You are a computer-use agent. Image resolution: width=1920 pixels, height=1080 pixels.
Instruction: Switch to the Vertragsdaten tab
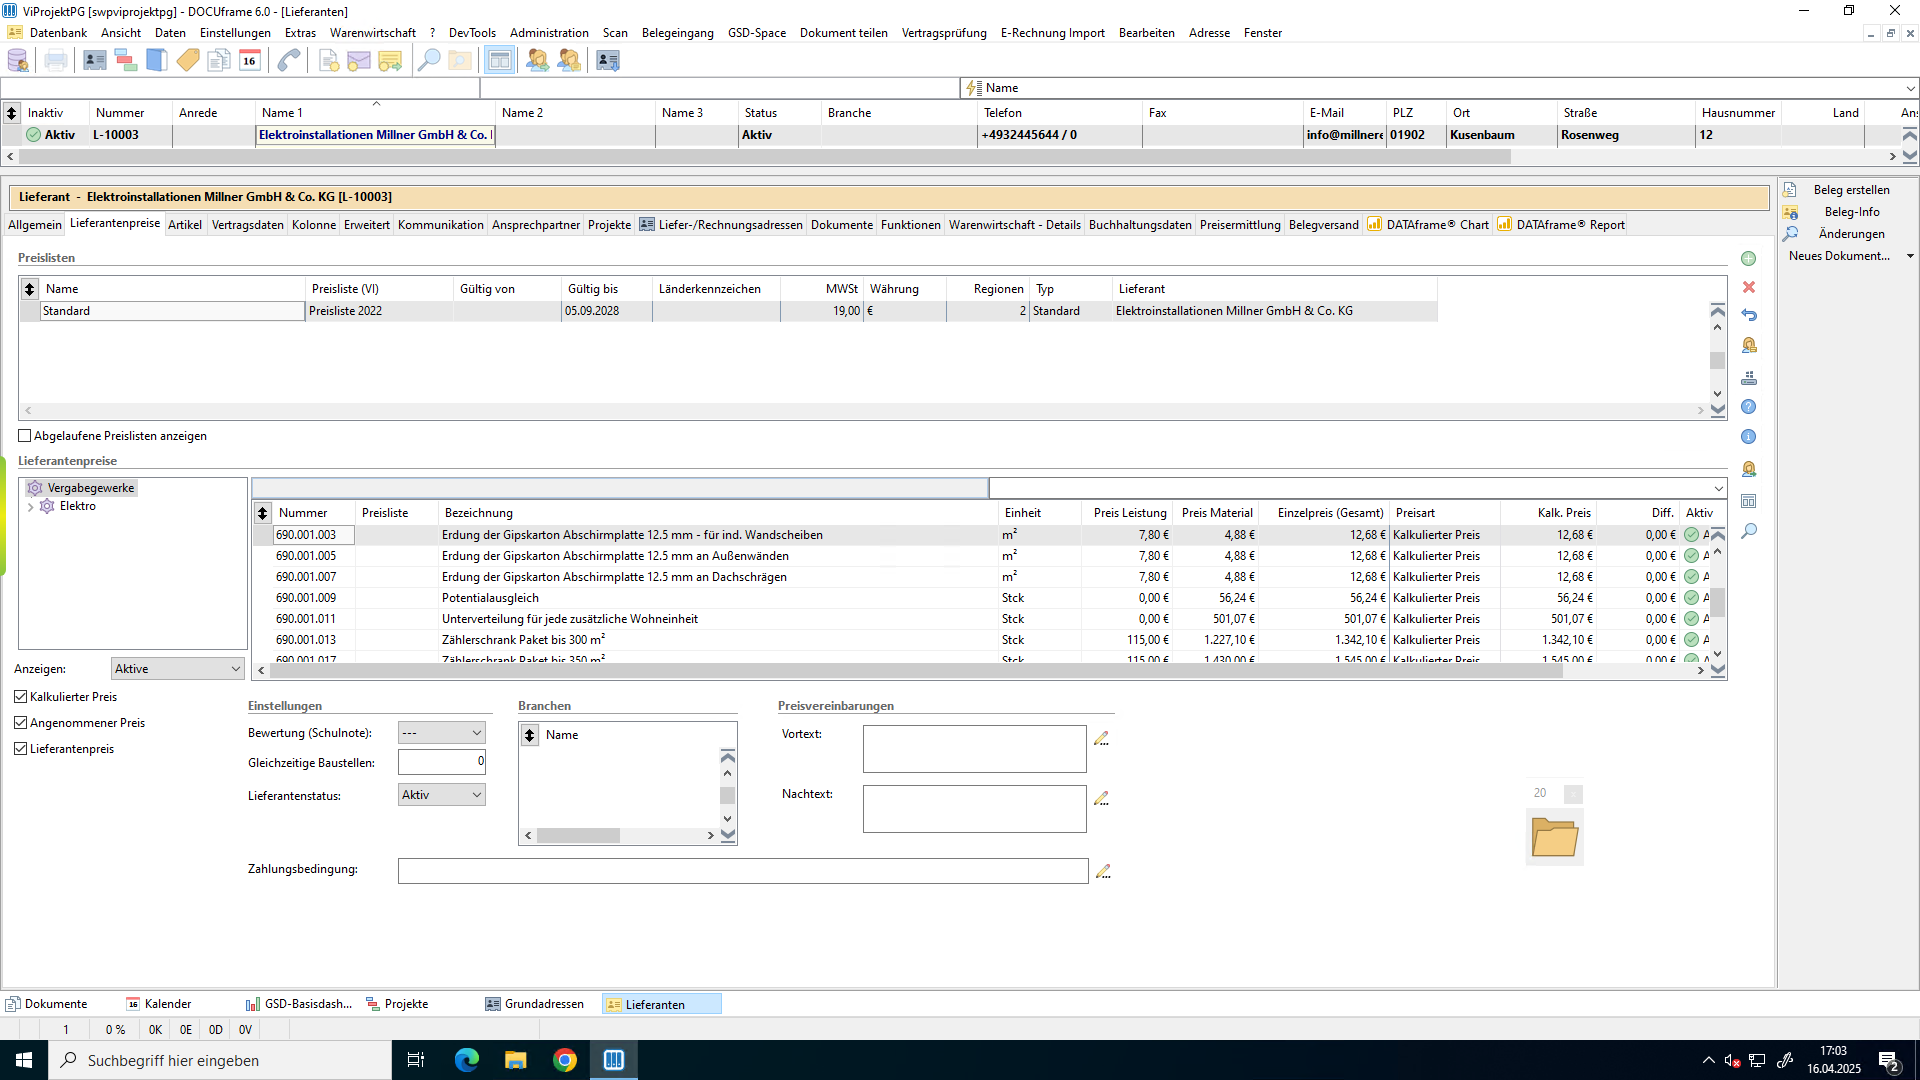pos(247,225)
